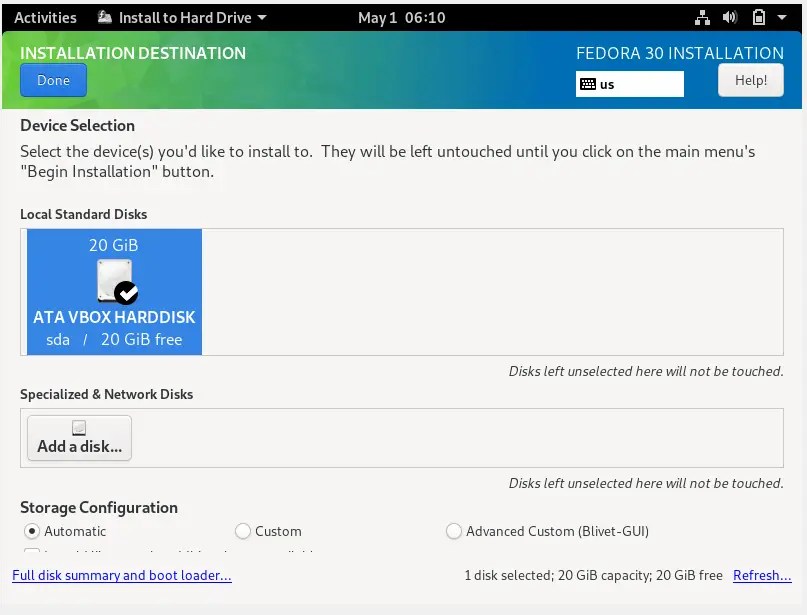
Task: Choose the Custom storage configuration option
Action: point(242,531)
